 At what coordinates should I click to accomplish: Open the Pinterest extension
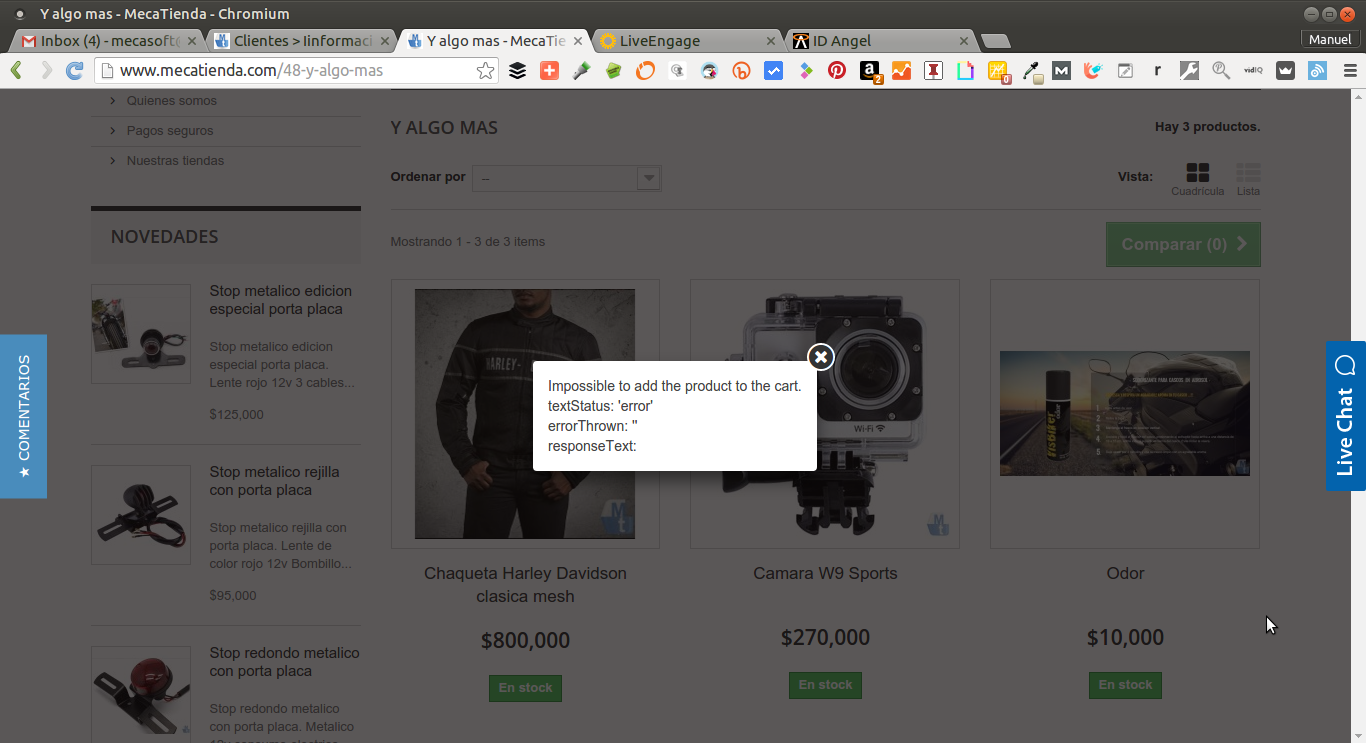point(837,71)
